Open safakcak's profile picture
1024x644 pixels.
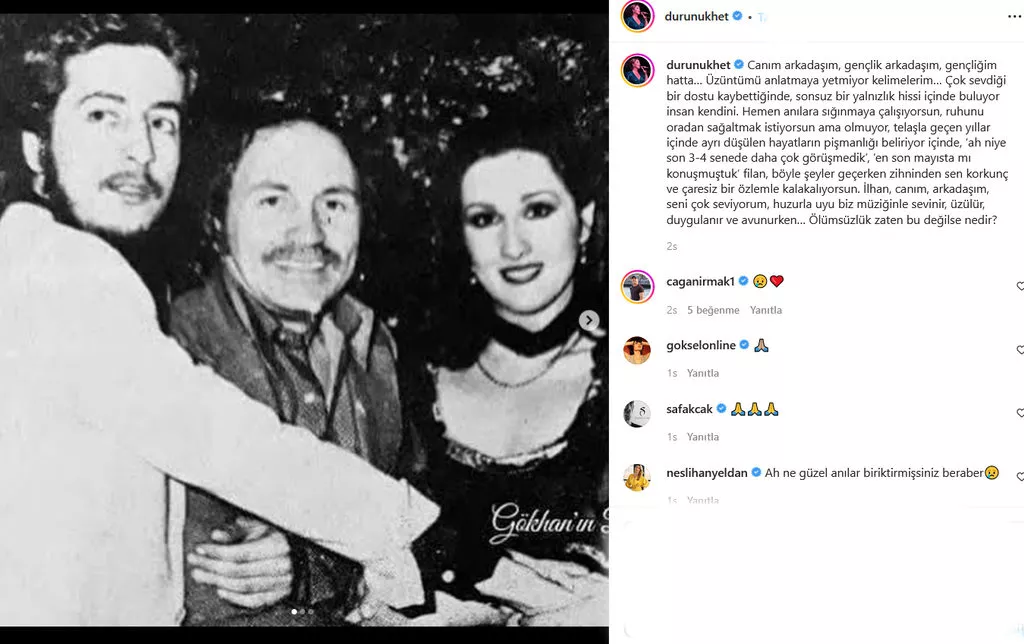pyautogui.click(x=637, y=413)
